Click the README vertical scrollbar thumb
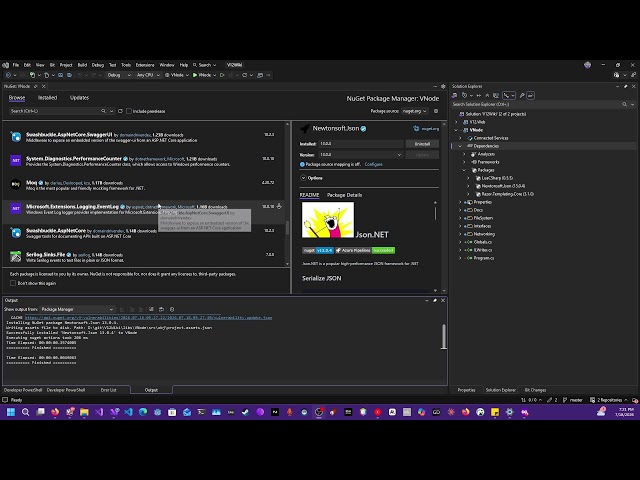640x480 pixels. [x=435, y=213]
